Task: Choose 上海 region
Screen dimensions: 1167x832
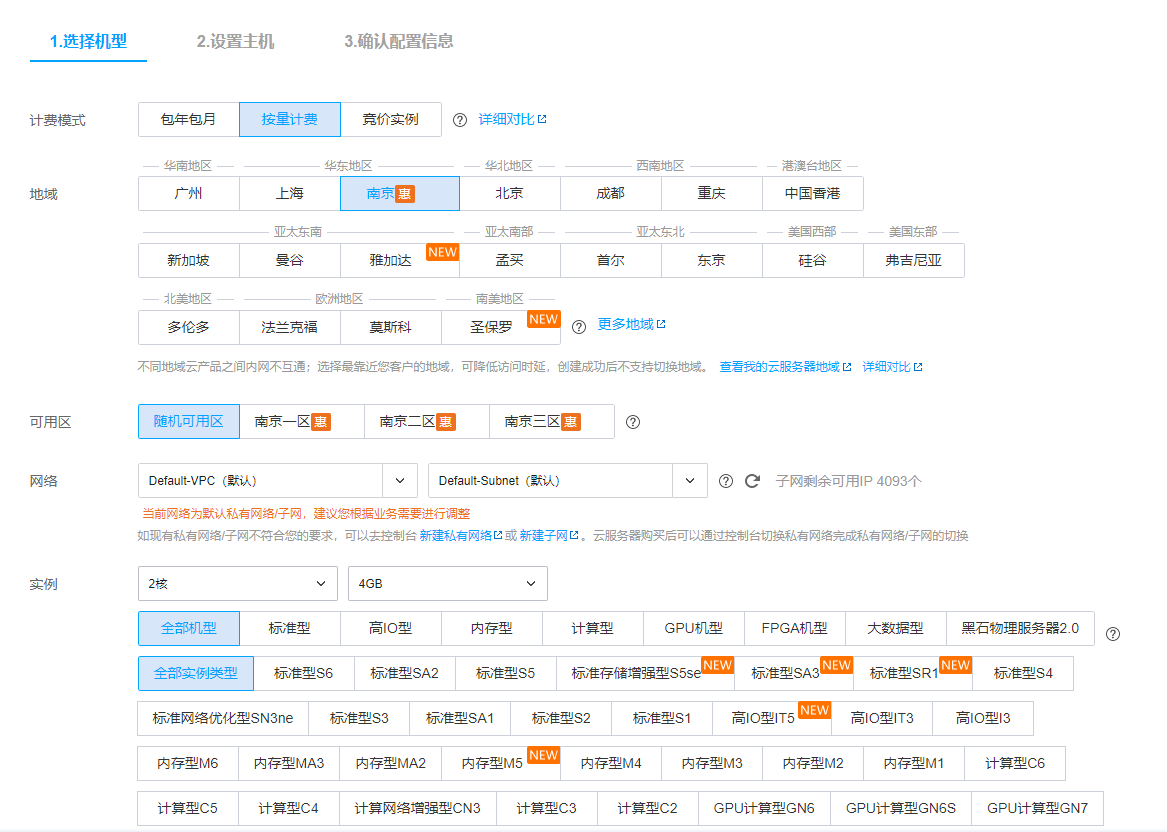Action: click(x=289, y=194)
